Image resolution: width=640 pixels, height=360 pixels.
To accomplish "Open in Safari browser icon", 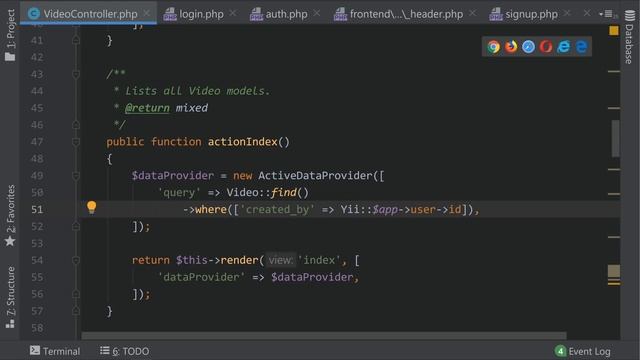I will [x=529, y=47].
